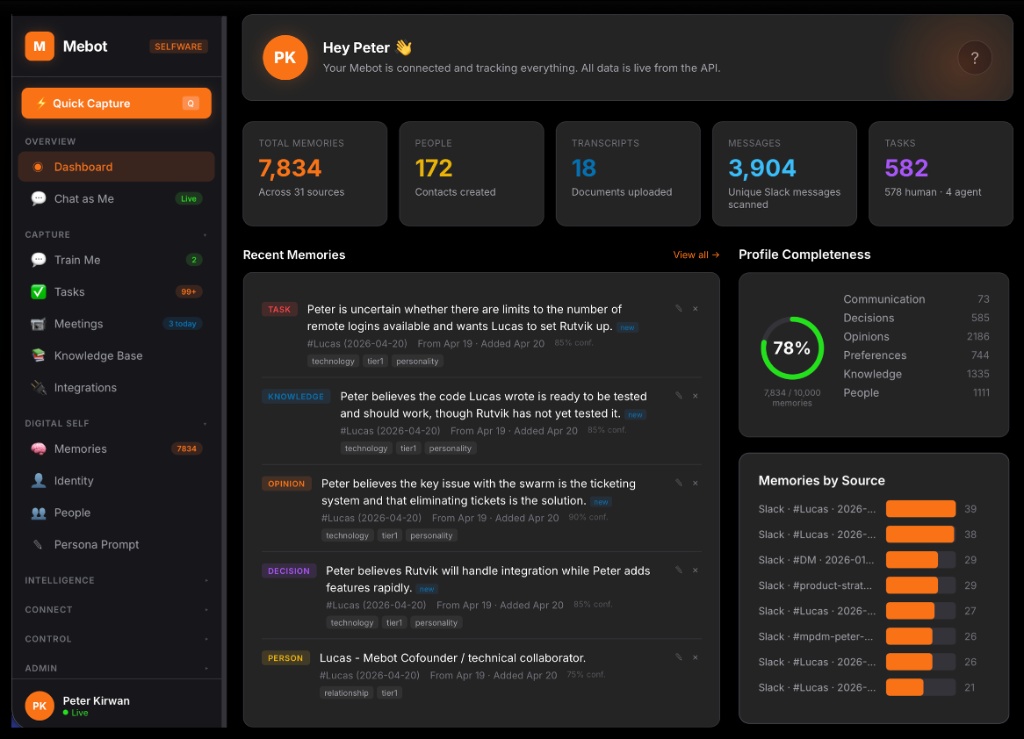Open the Tasks 582 stat card

click(941, 174)
